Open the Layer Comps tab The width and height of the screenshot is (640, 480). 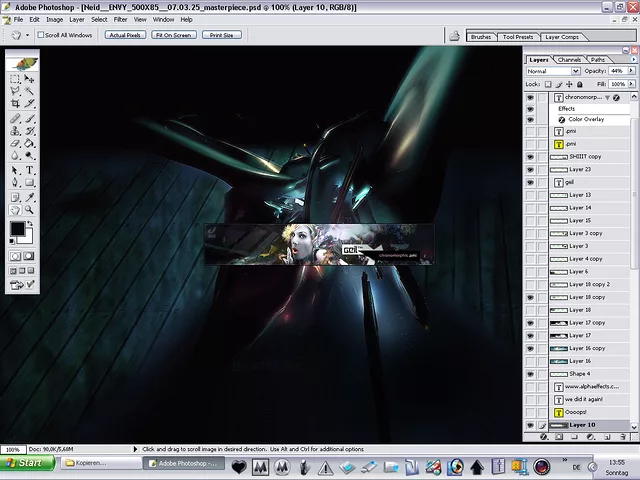[x=562, y=37]
